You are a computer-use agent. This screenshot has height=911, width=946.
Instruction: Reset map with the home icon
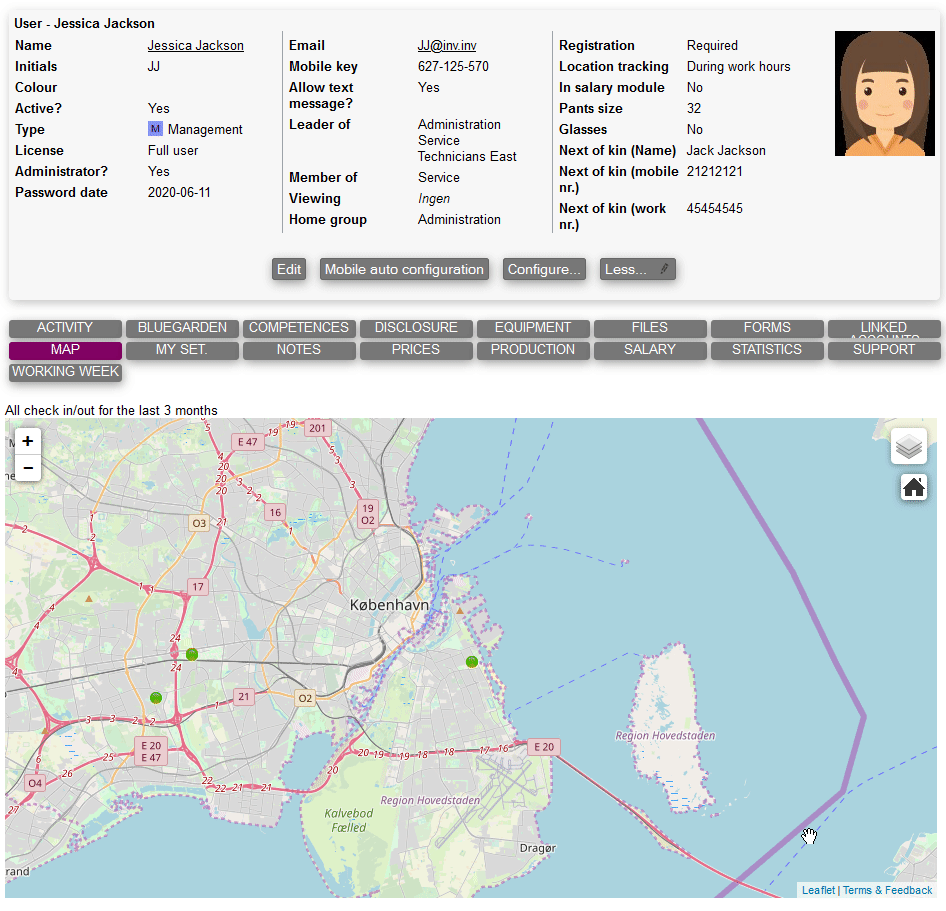tap(913, 488)
